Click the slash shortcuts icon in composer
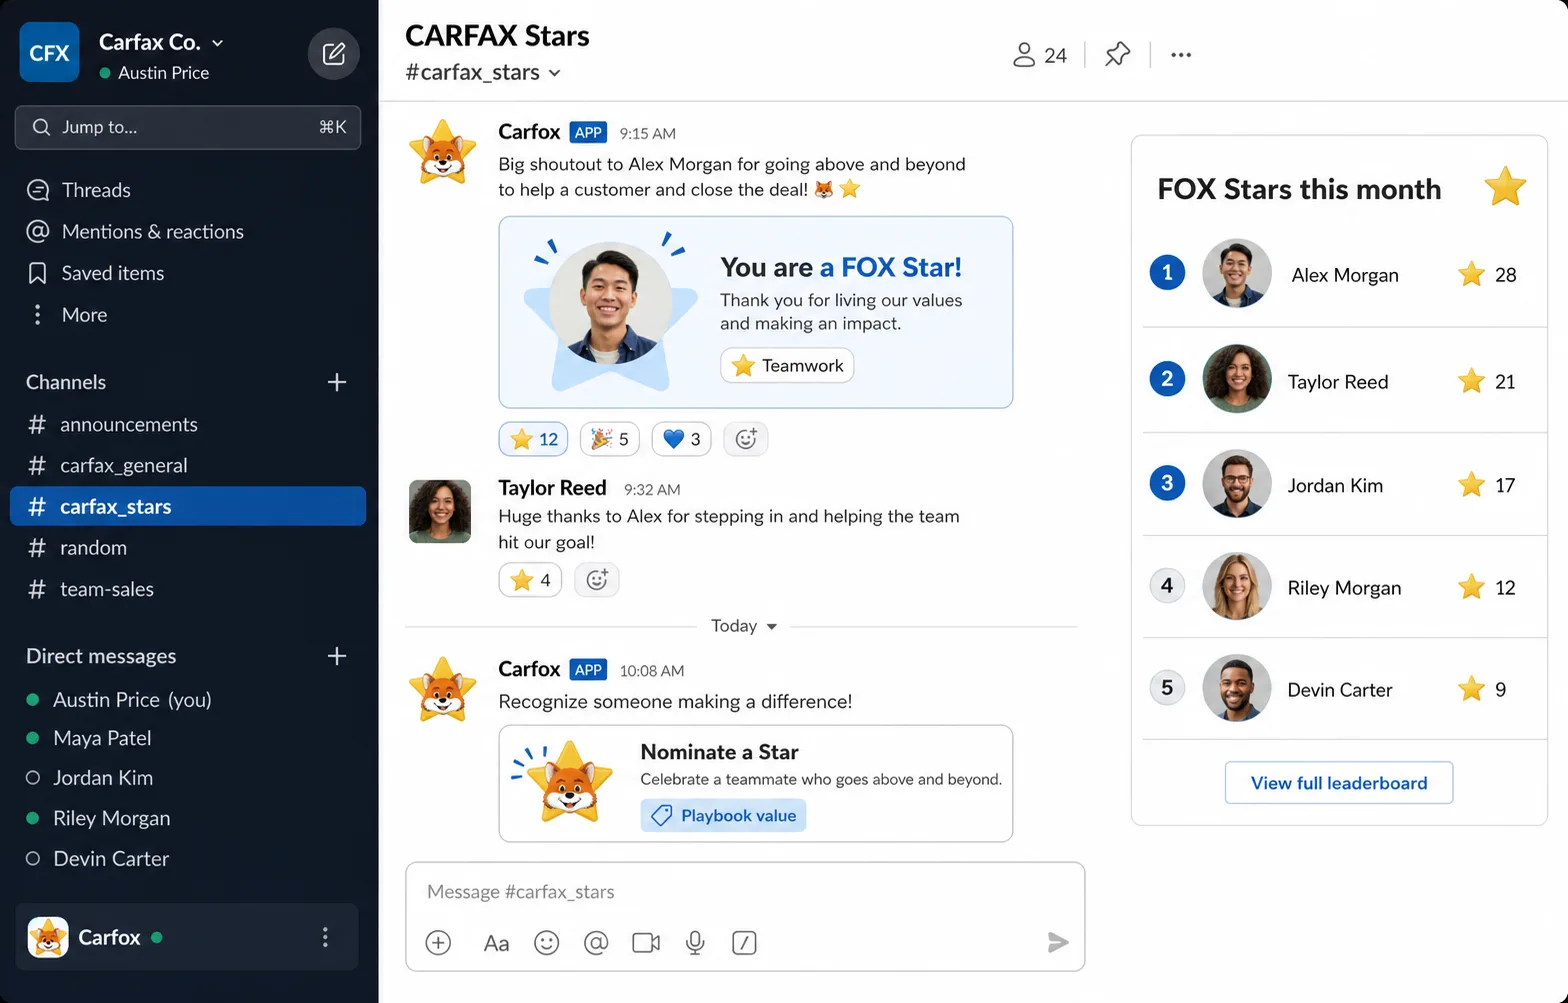 pyautogui.click(x=744, y=943)
